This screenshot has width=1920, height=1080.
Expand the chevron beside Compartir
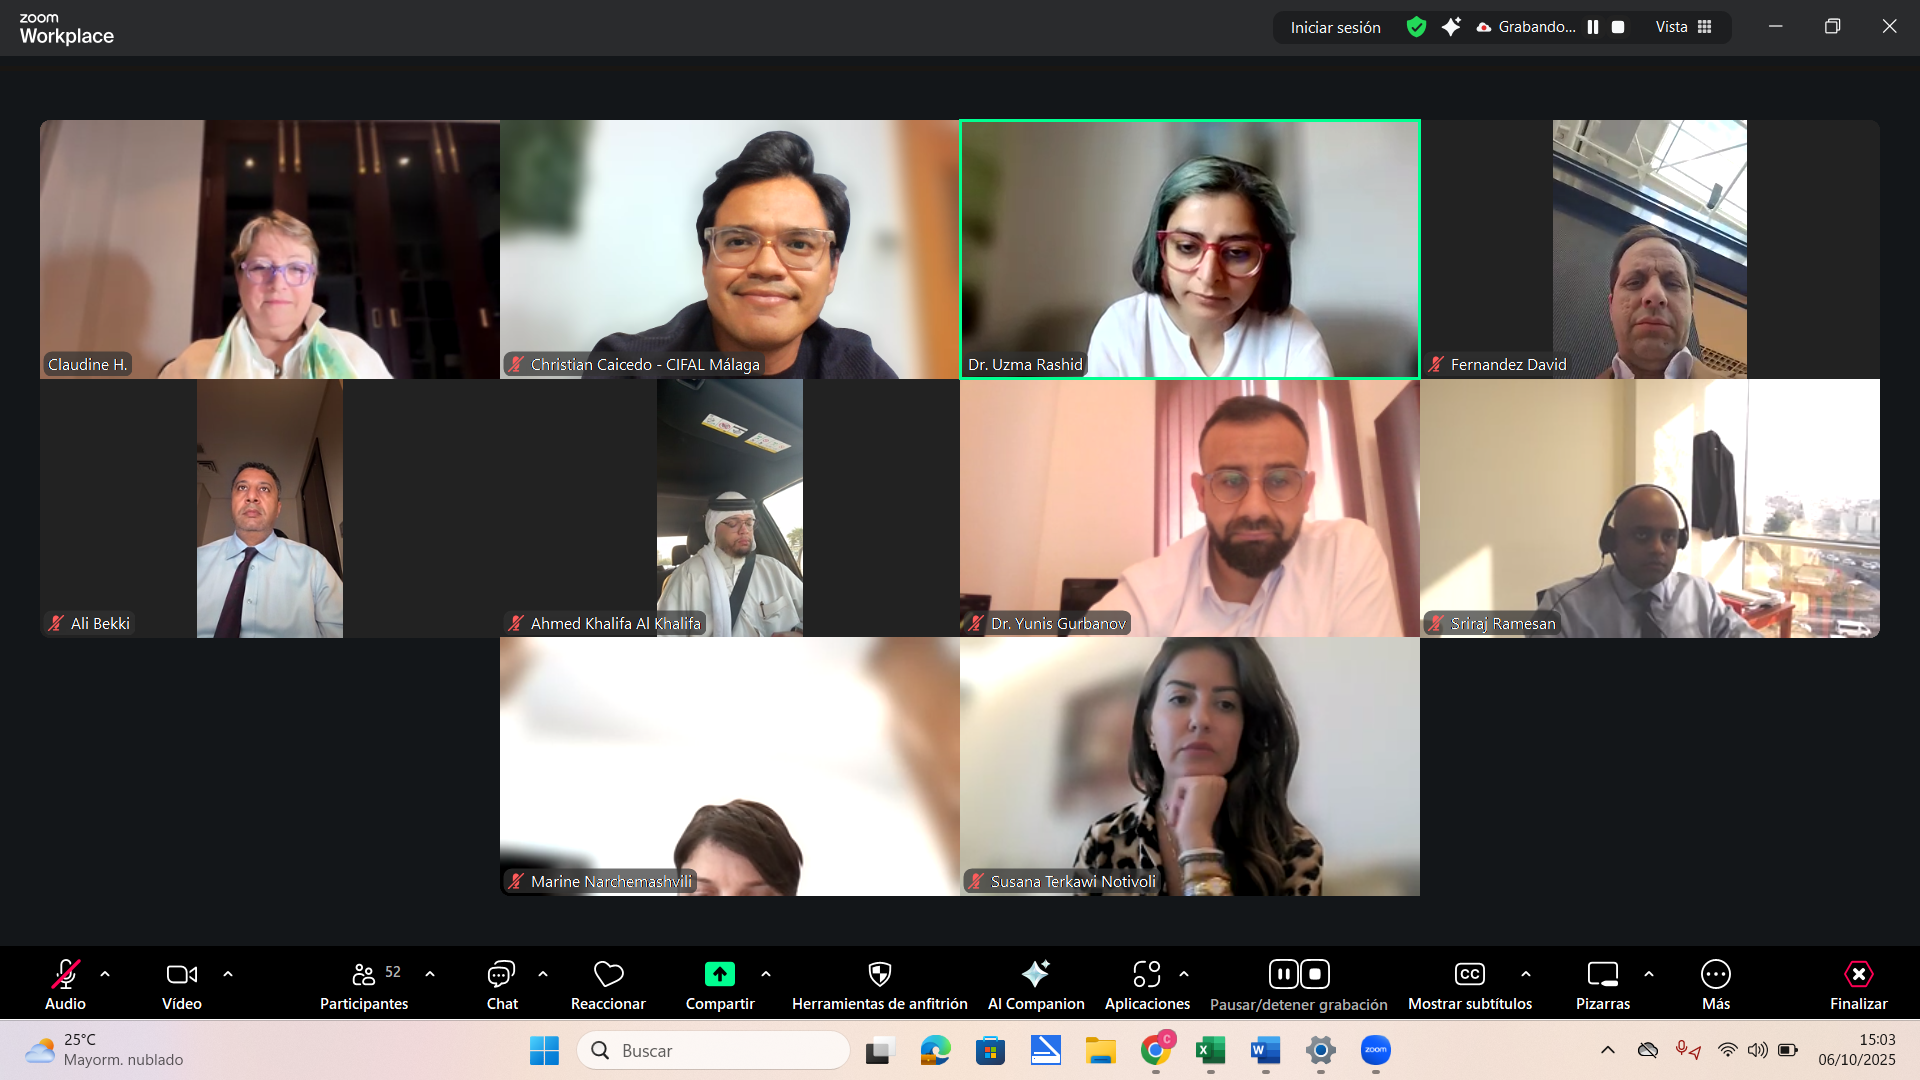tap(766, 974)
